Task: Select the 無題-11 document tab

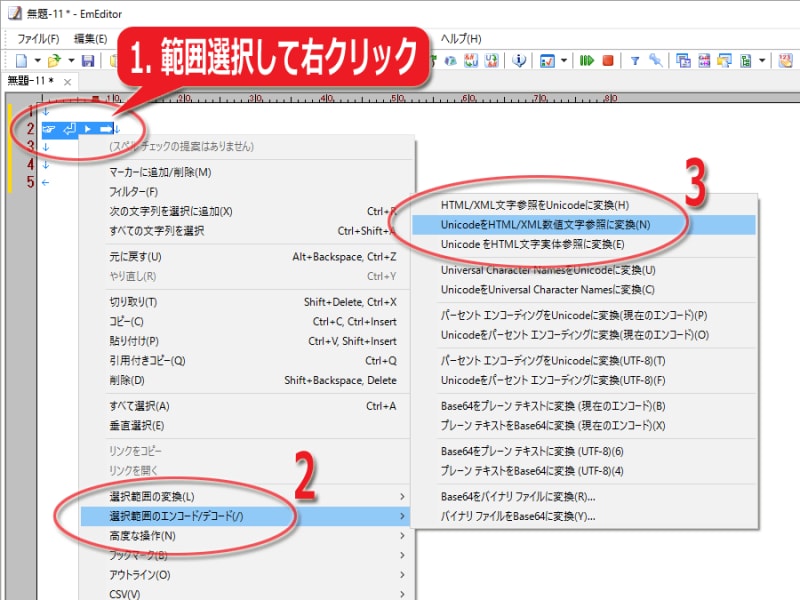Action: [30, 81]
